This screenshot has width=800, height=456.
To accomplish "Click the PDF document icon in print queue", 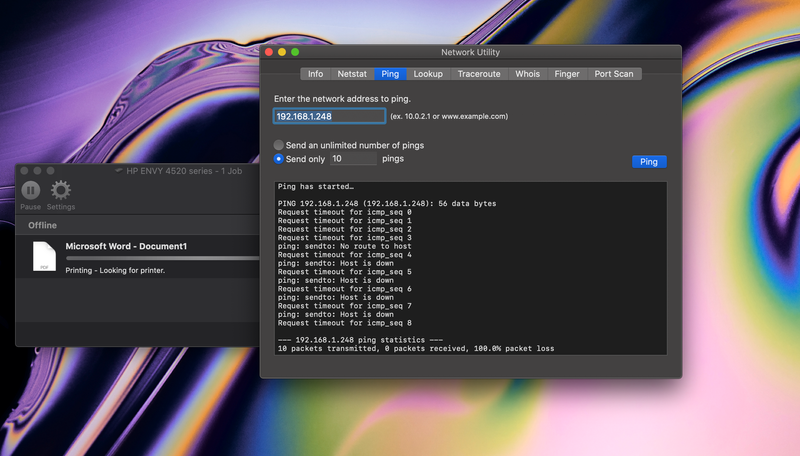I will click(44, 256).
